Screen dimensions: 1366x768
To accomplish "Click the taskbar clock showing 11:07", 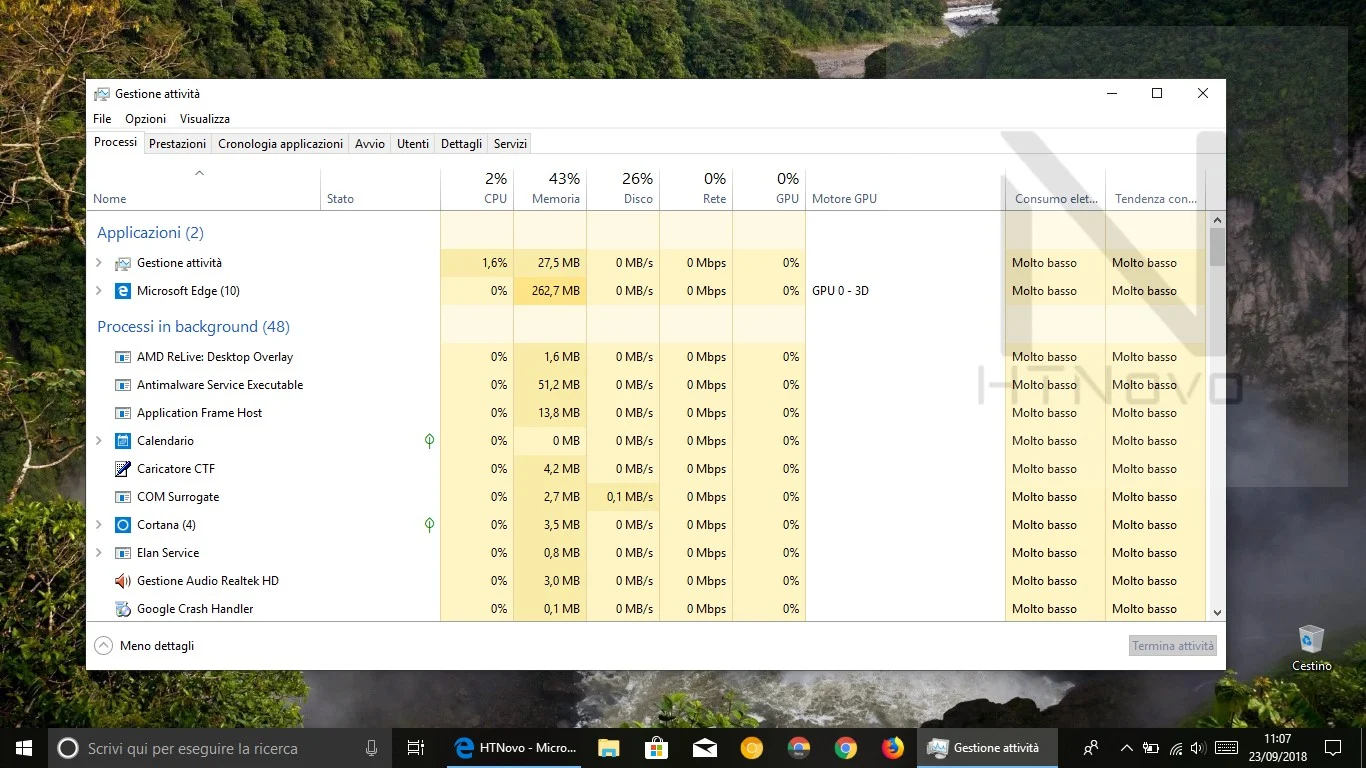I will (1277, 748).
